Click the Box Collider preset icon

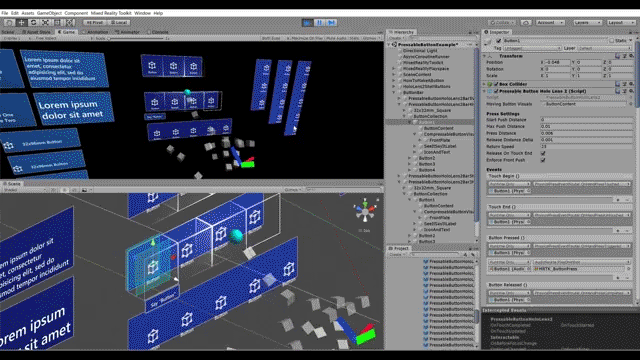click(x=624, y=84)
